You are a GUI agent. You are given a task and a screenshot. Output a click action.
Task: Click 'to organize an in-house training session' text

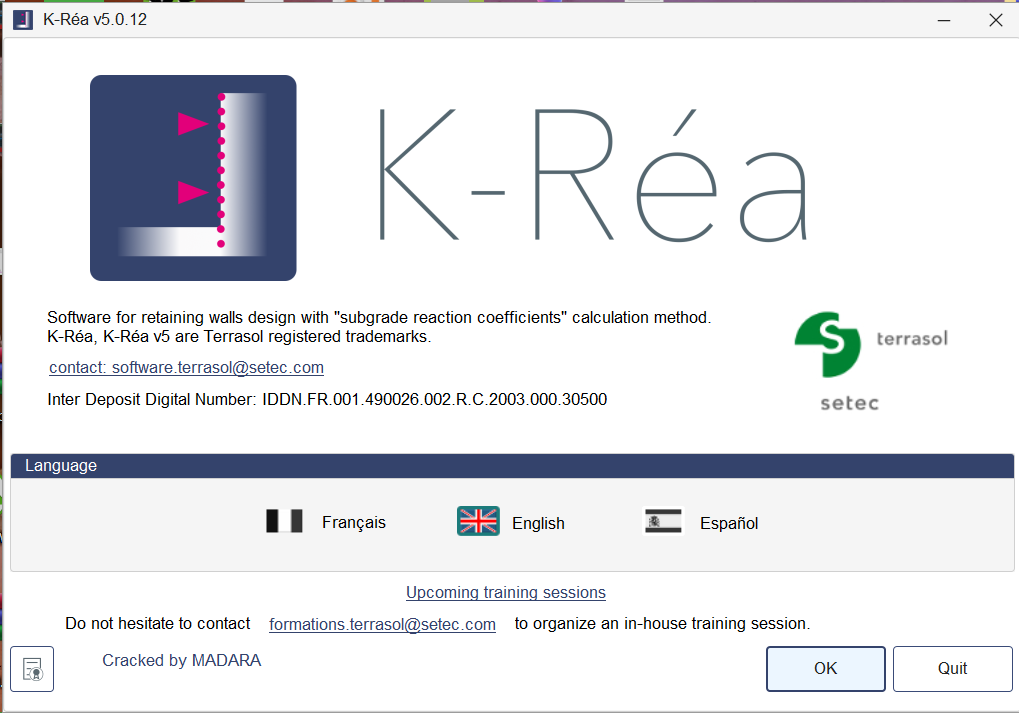tap(662, 623)
